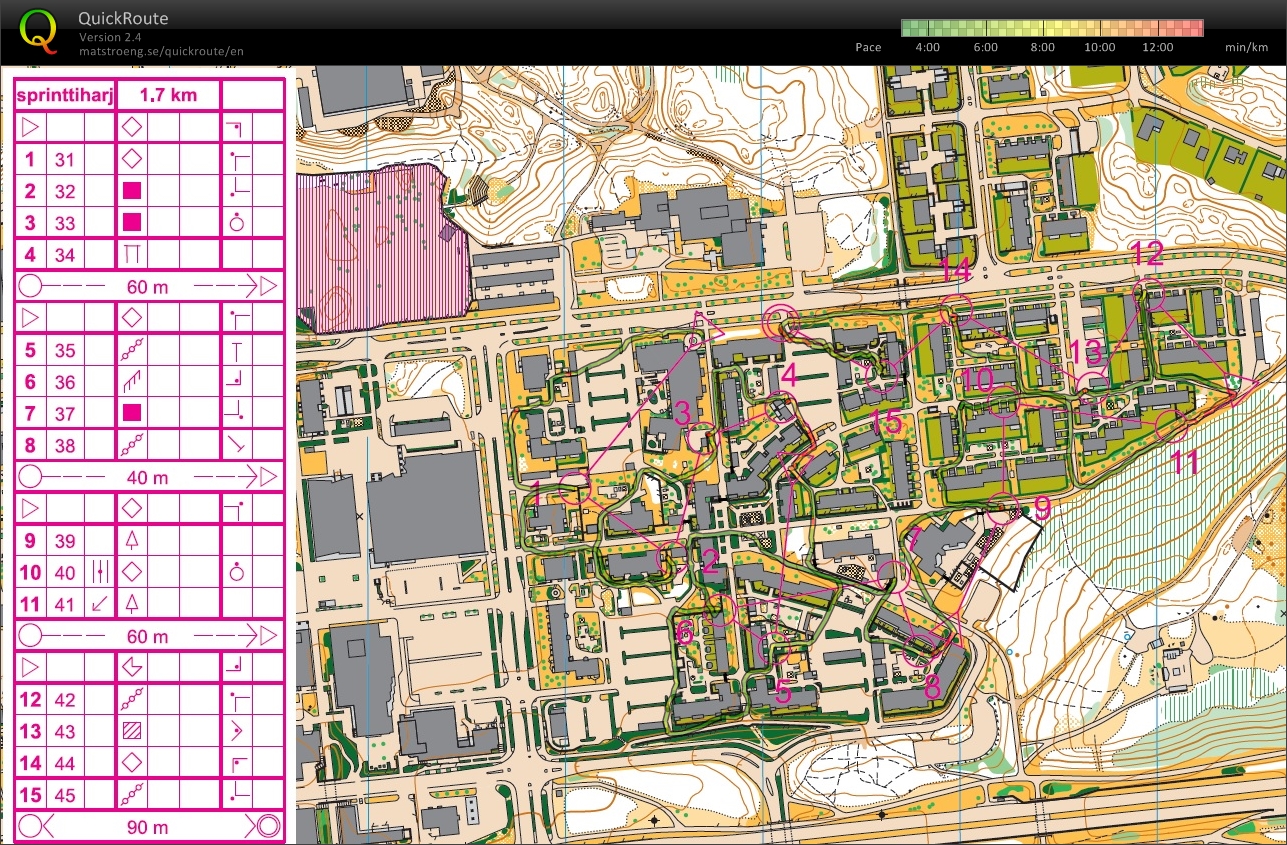Click the "8:00" pace scale label

pos(1043,47)
